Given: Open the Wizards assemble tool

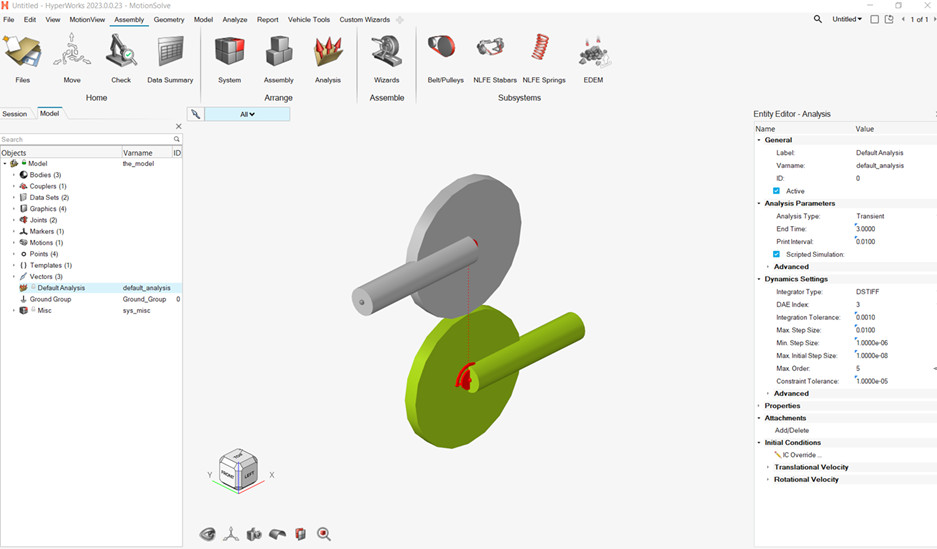Looking at the screenshot, I should (386, 51).
